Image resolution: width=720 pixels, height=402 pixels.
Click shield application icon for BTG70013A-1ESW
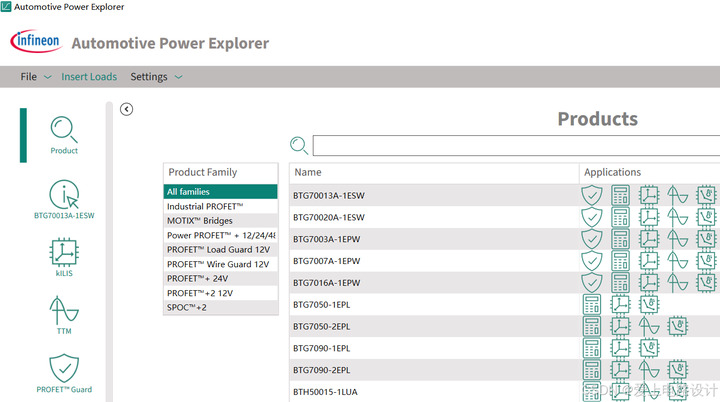coord(592,195)
